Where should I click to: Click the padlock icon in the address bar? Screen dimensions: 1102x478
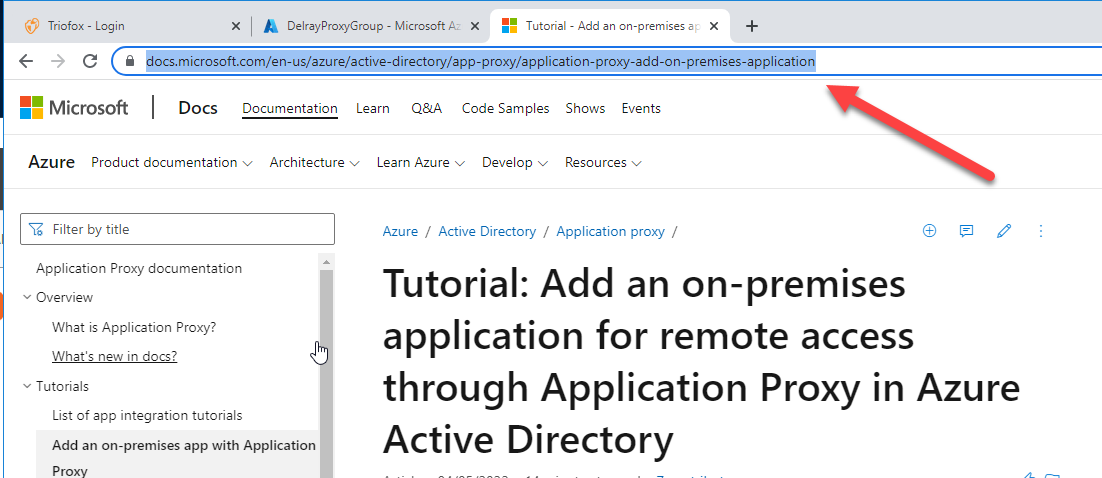pyautogui.click(x=129, y=61)
